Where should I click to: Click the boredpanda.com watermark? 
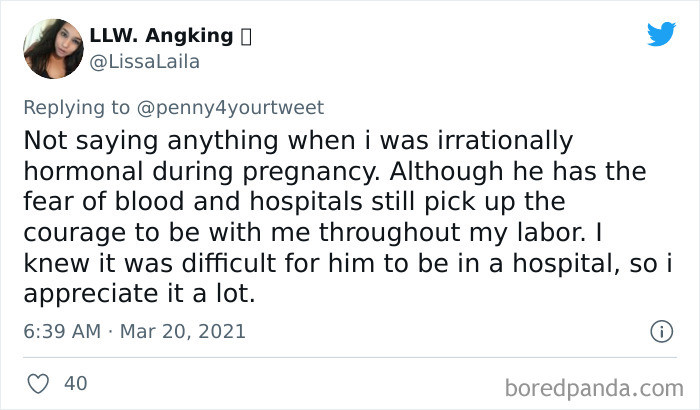[594, 388]
